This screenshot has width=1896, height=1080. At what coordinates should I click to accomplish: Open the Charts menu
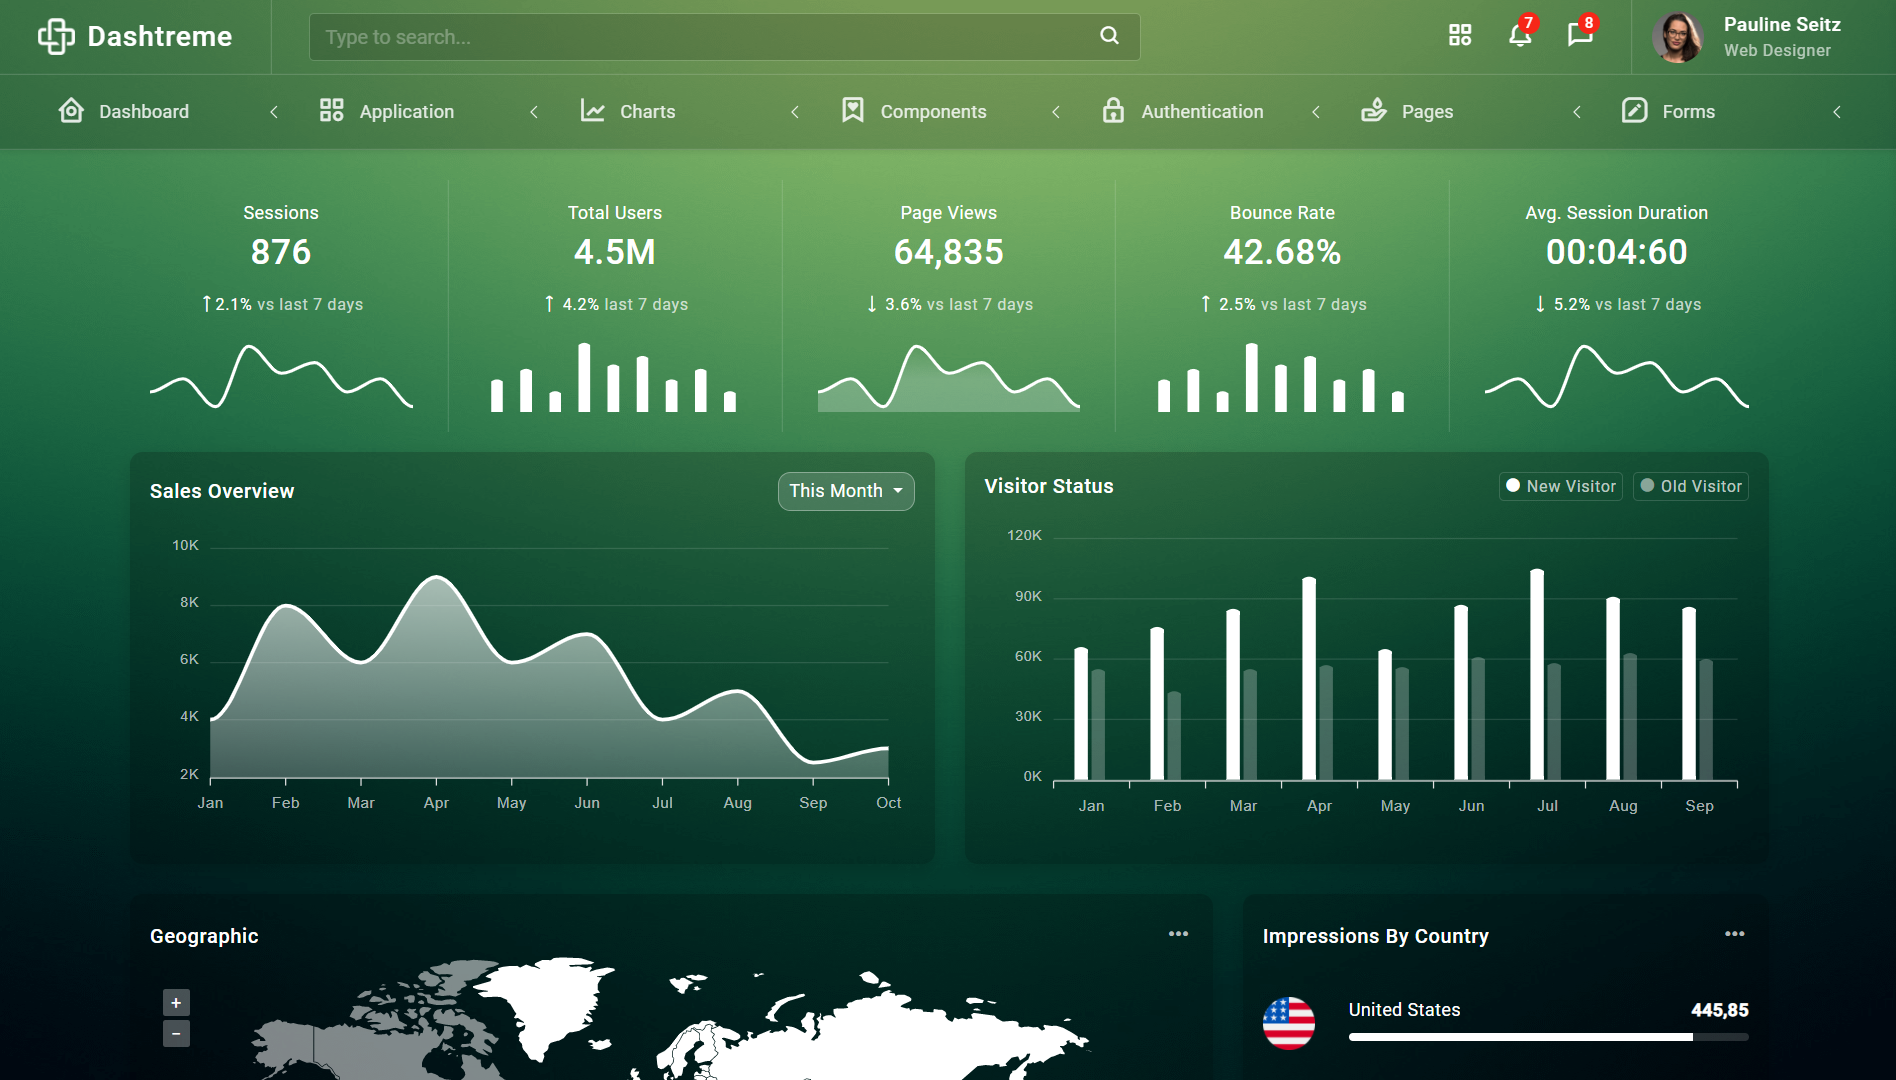click(647, 112)
